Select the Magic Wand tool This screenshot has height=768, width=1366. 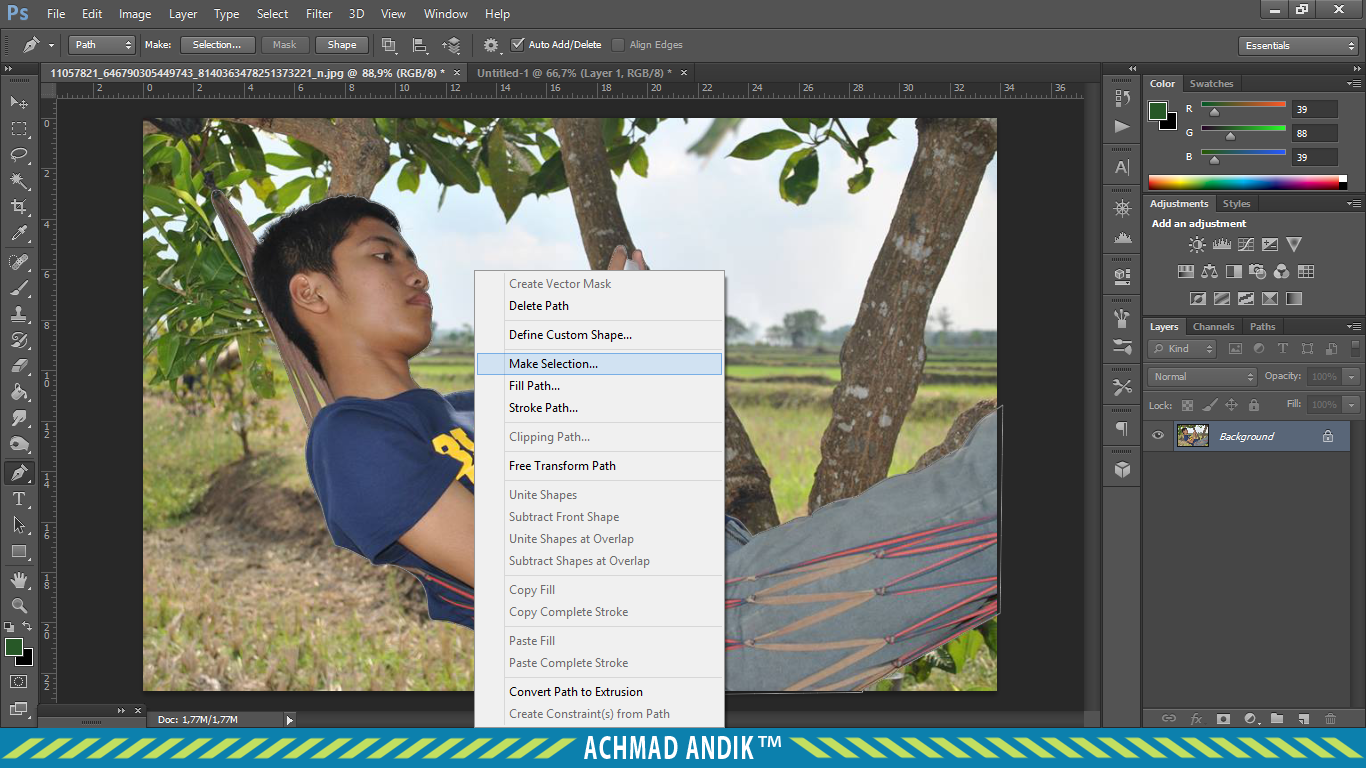tap(19, 181)
